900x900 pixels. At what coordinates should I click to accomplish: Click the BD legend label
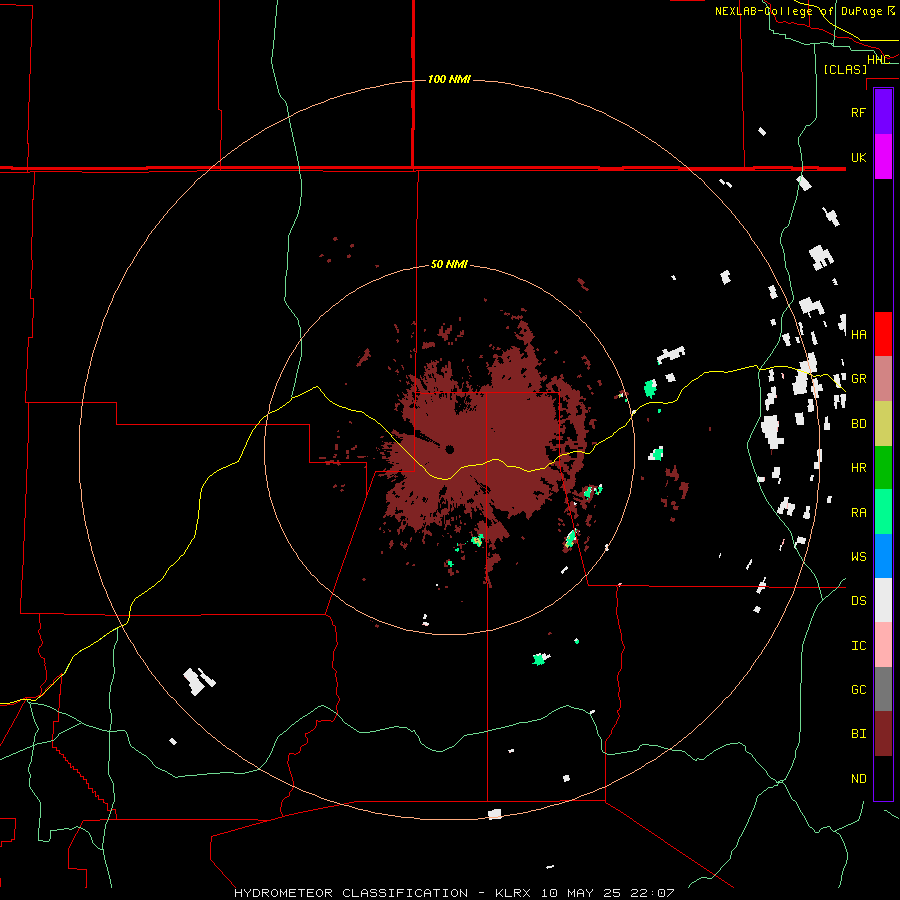coord(858,424)
